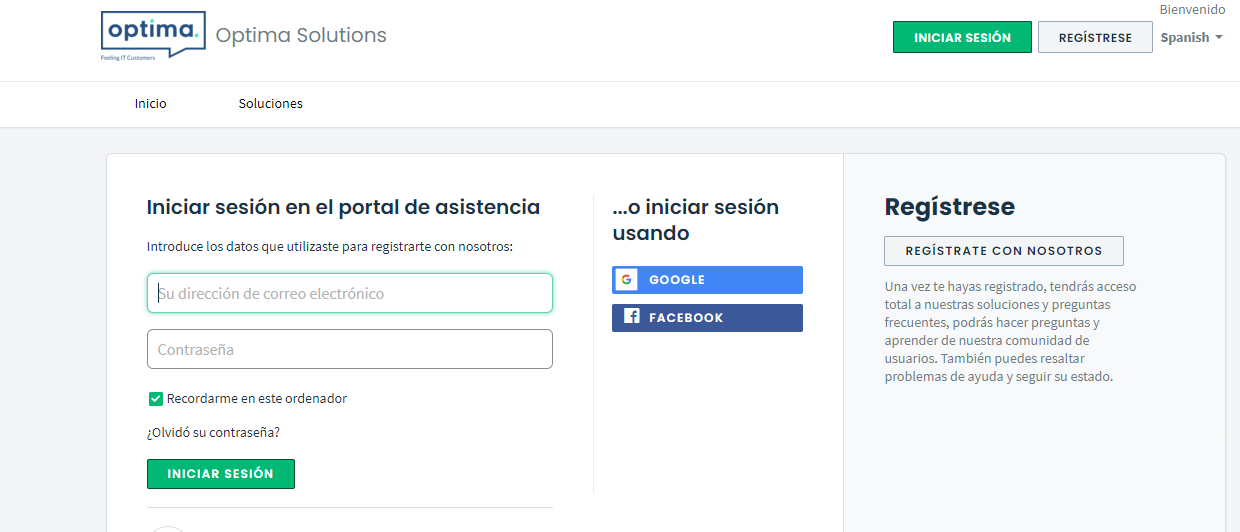Toggle the Recordarme en este ordenador checkbox
This screenshot has height=532, width=1240.
click(156, 399)
